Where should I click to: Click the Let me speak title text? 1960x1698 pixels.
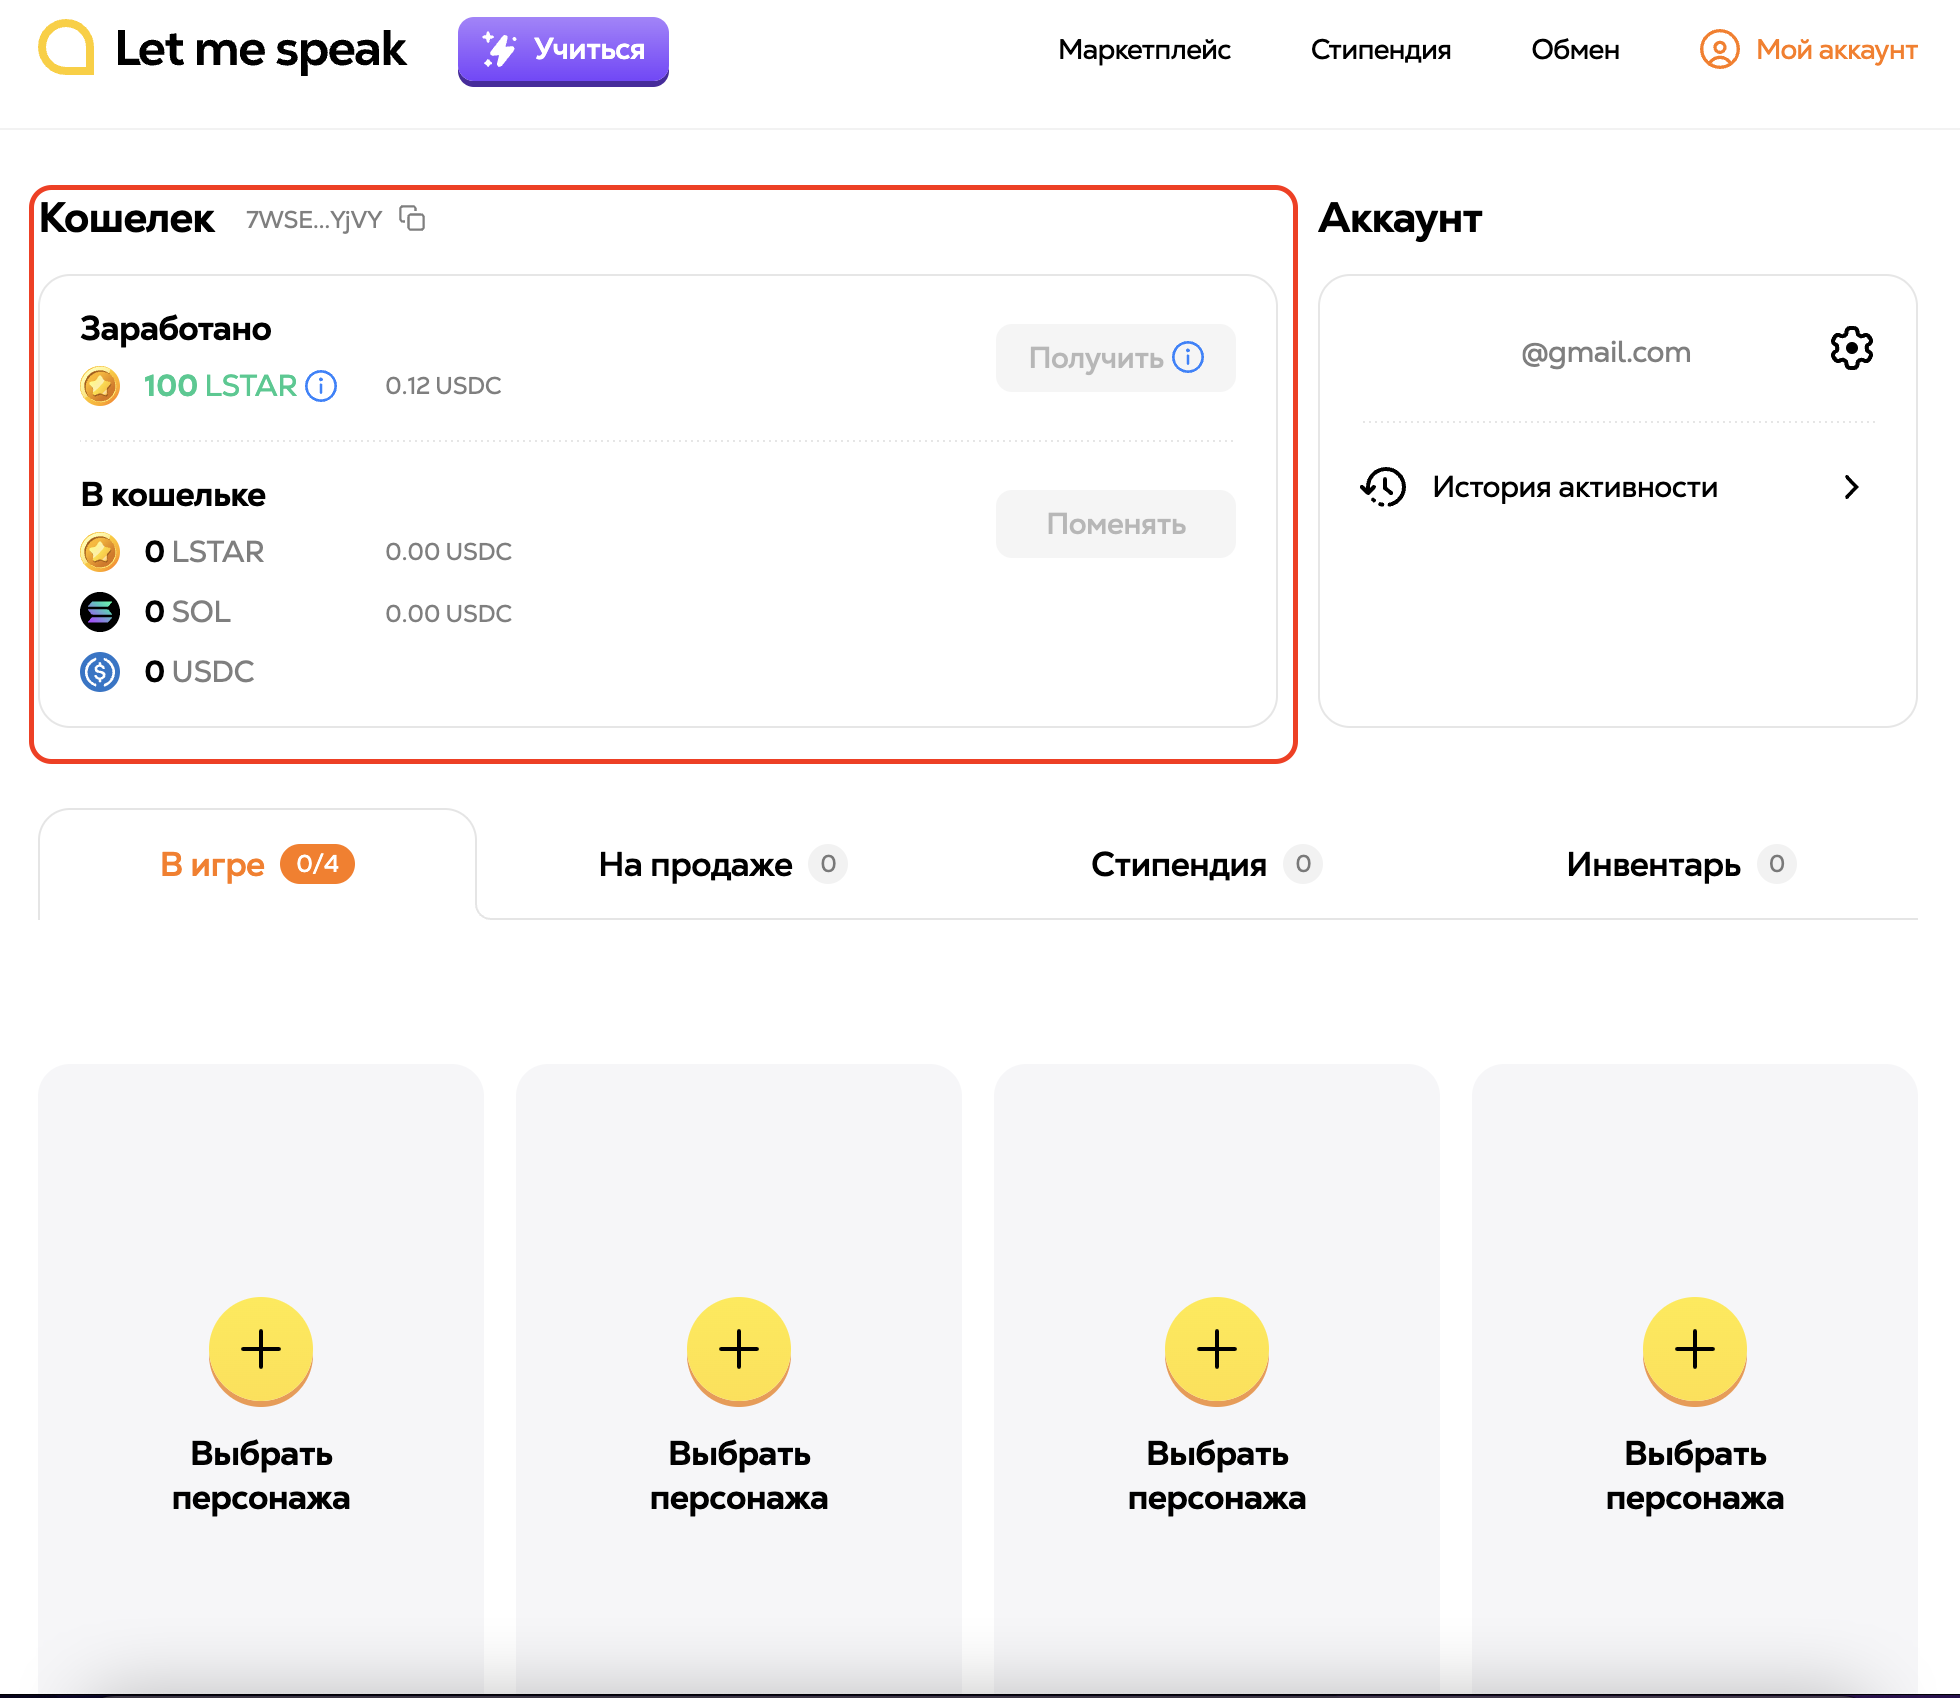coord(261,49)
